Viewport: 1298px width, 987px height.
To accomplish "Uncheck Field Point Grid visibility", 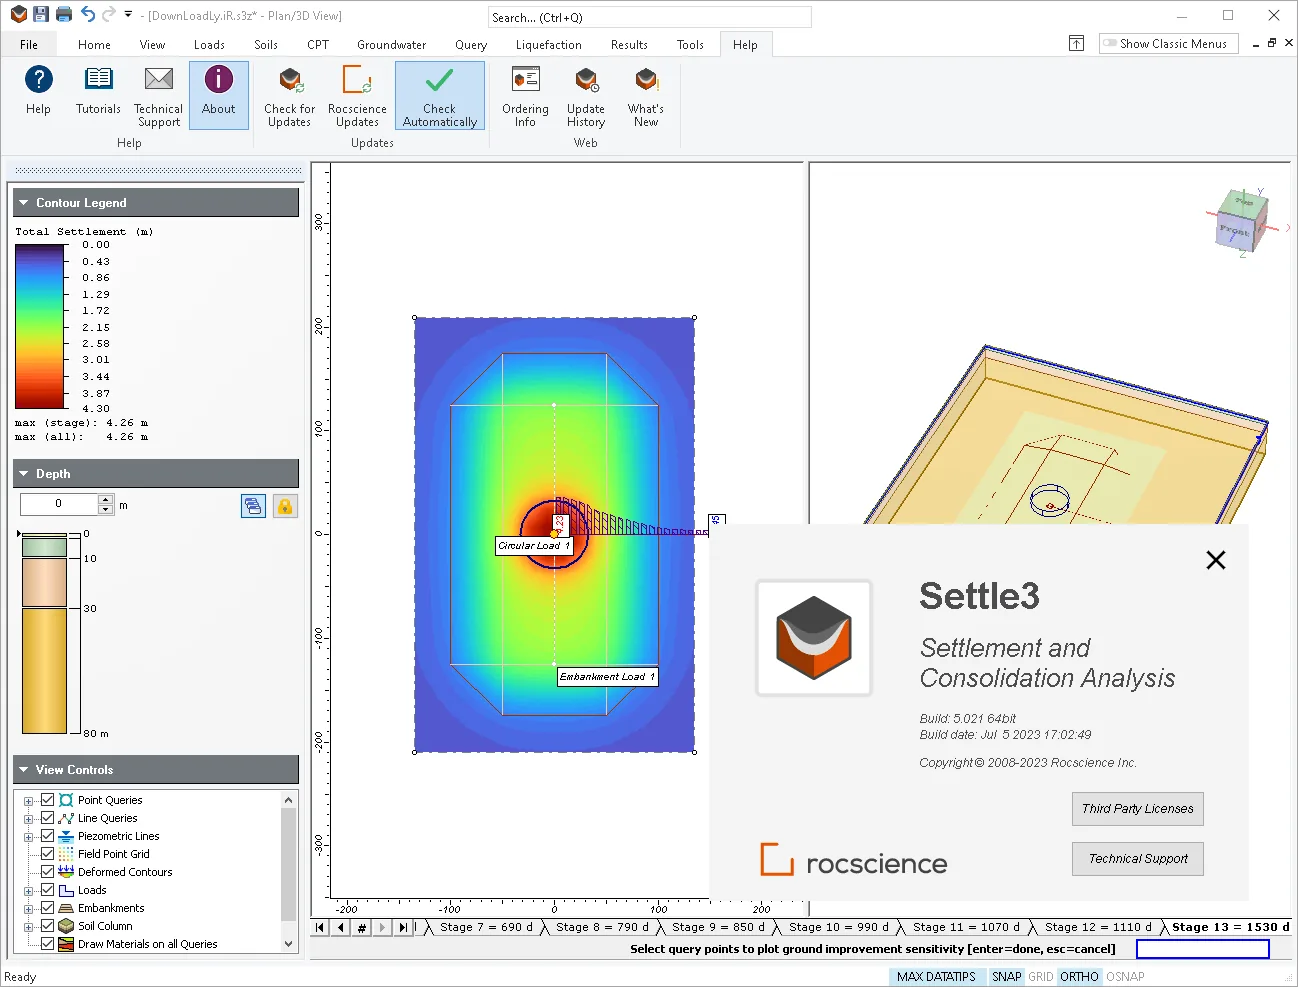I will point(47,854).
